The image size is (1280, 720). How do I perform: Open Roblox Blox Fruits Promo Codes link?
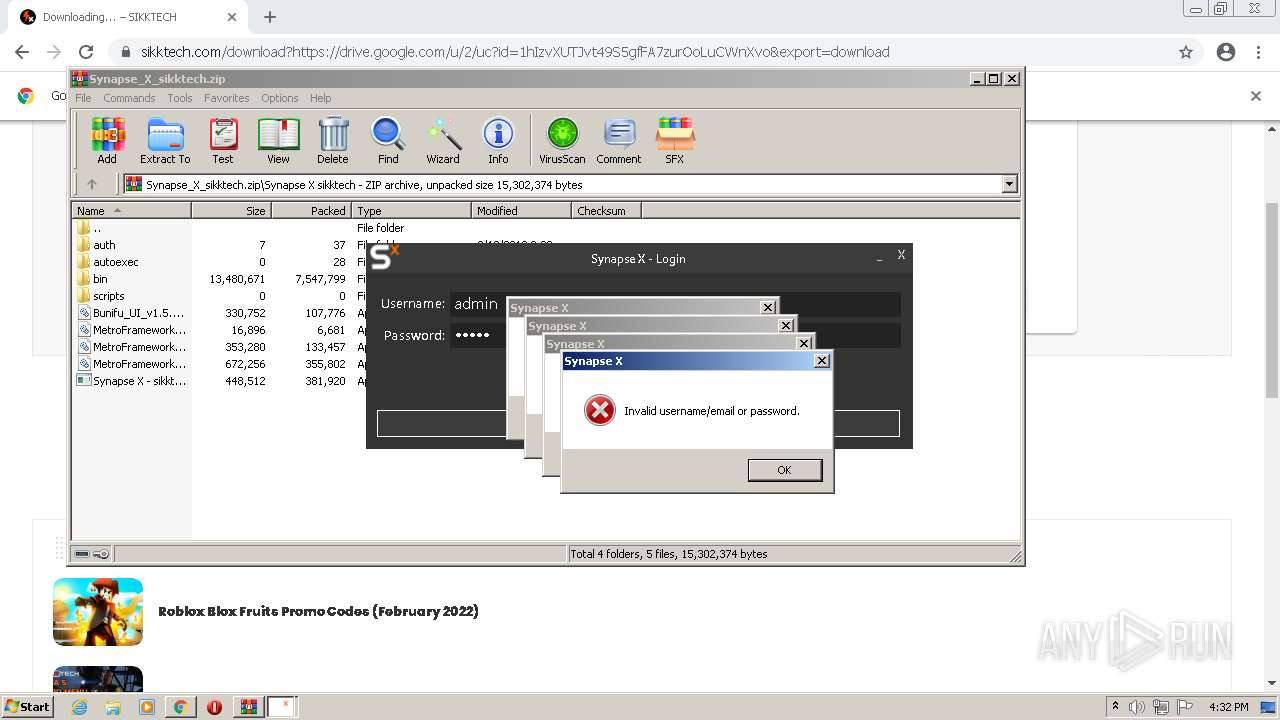(318, 611)
